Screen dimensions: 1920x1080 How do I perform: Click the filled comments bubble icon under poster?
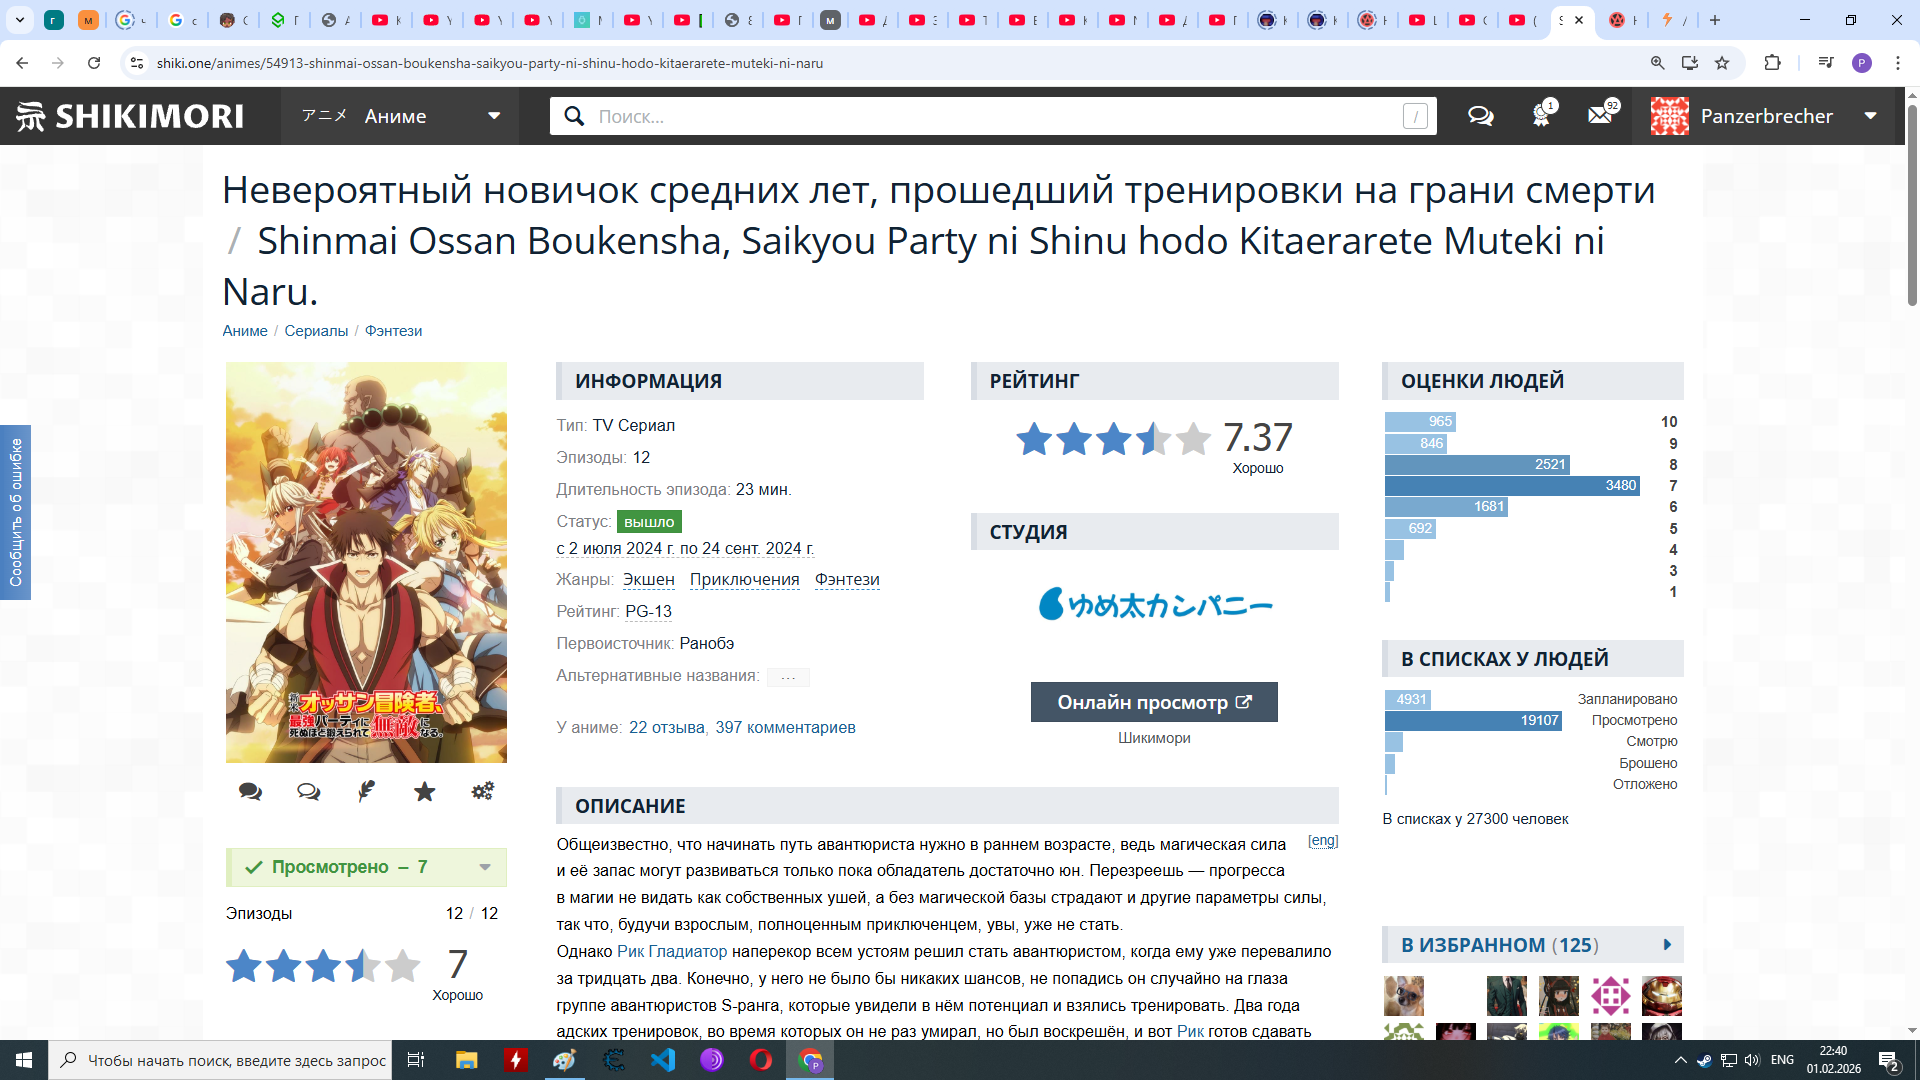(250, 792)
